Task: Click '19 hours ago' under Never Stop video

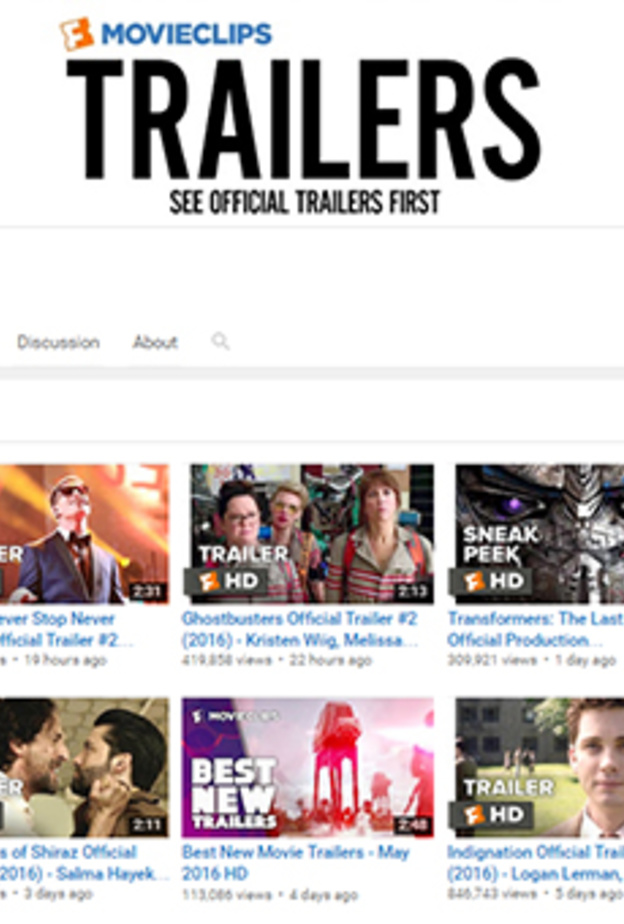Action: (65, 661)
